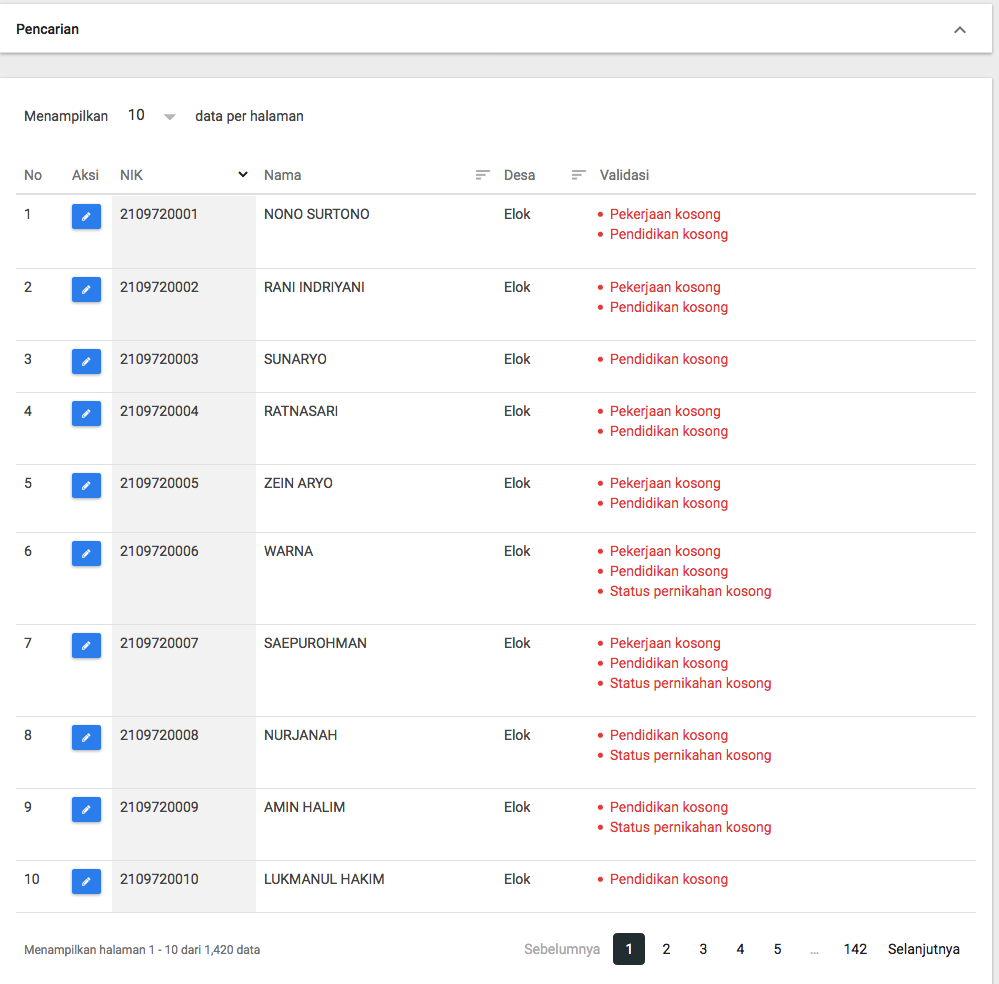
Task: Sort by the Desa column icon
Action: (578, 175)
